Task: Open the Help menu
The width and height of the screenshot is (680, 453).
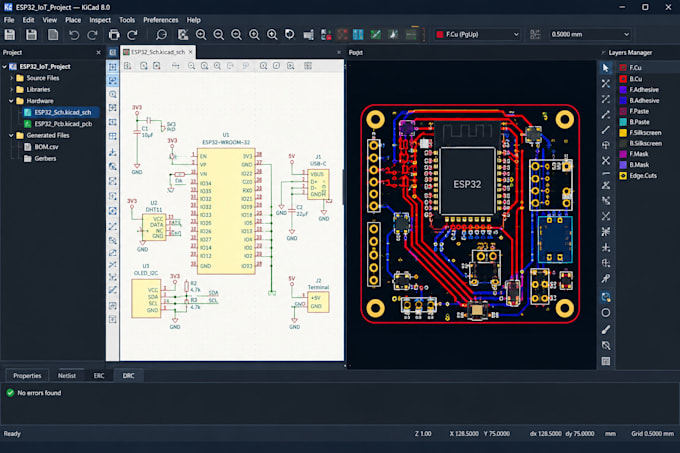Action: 193,20
